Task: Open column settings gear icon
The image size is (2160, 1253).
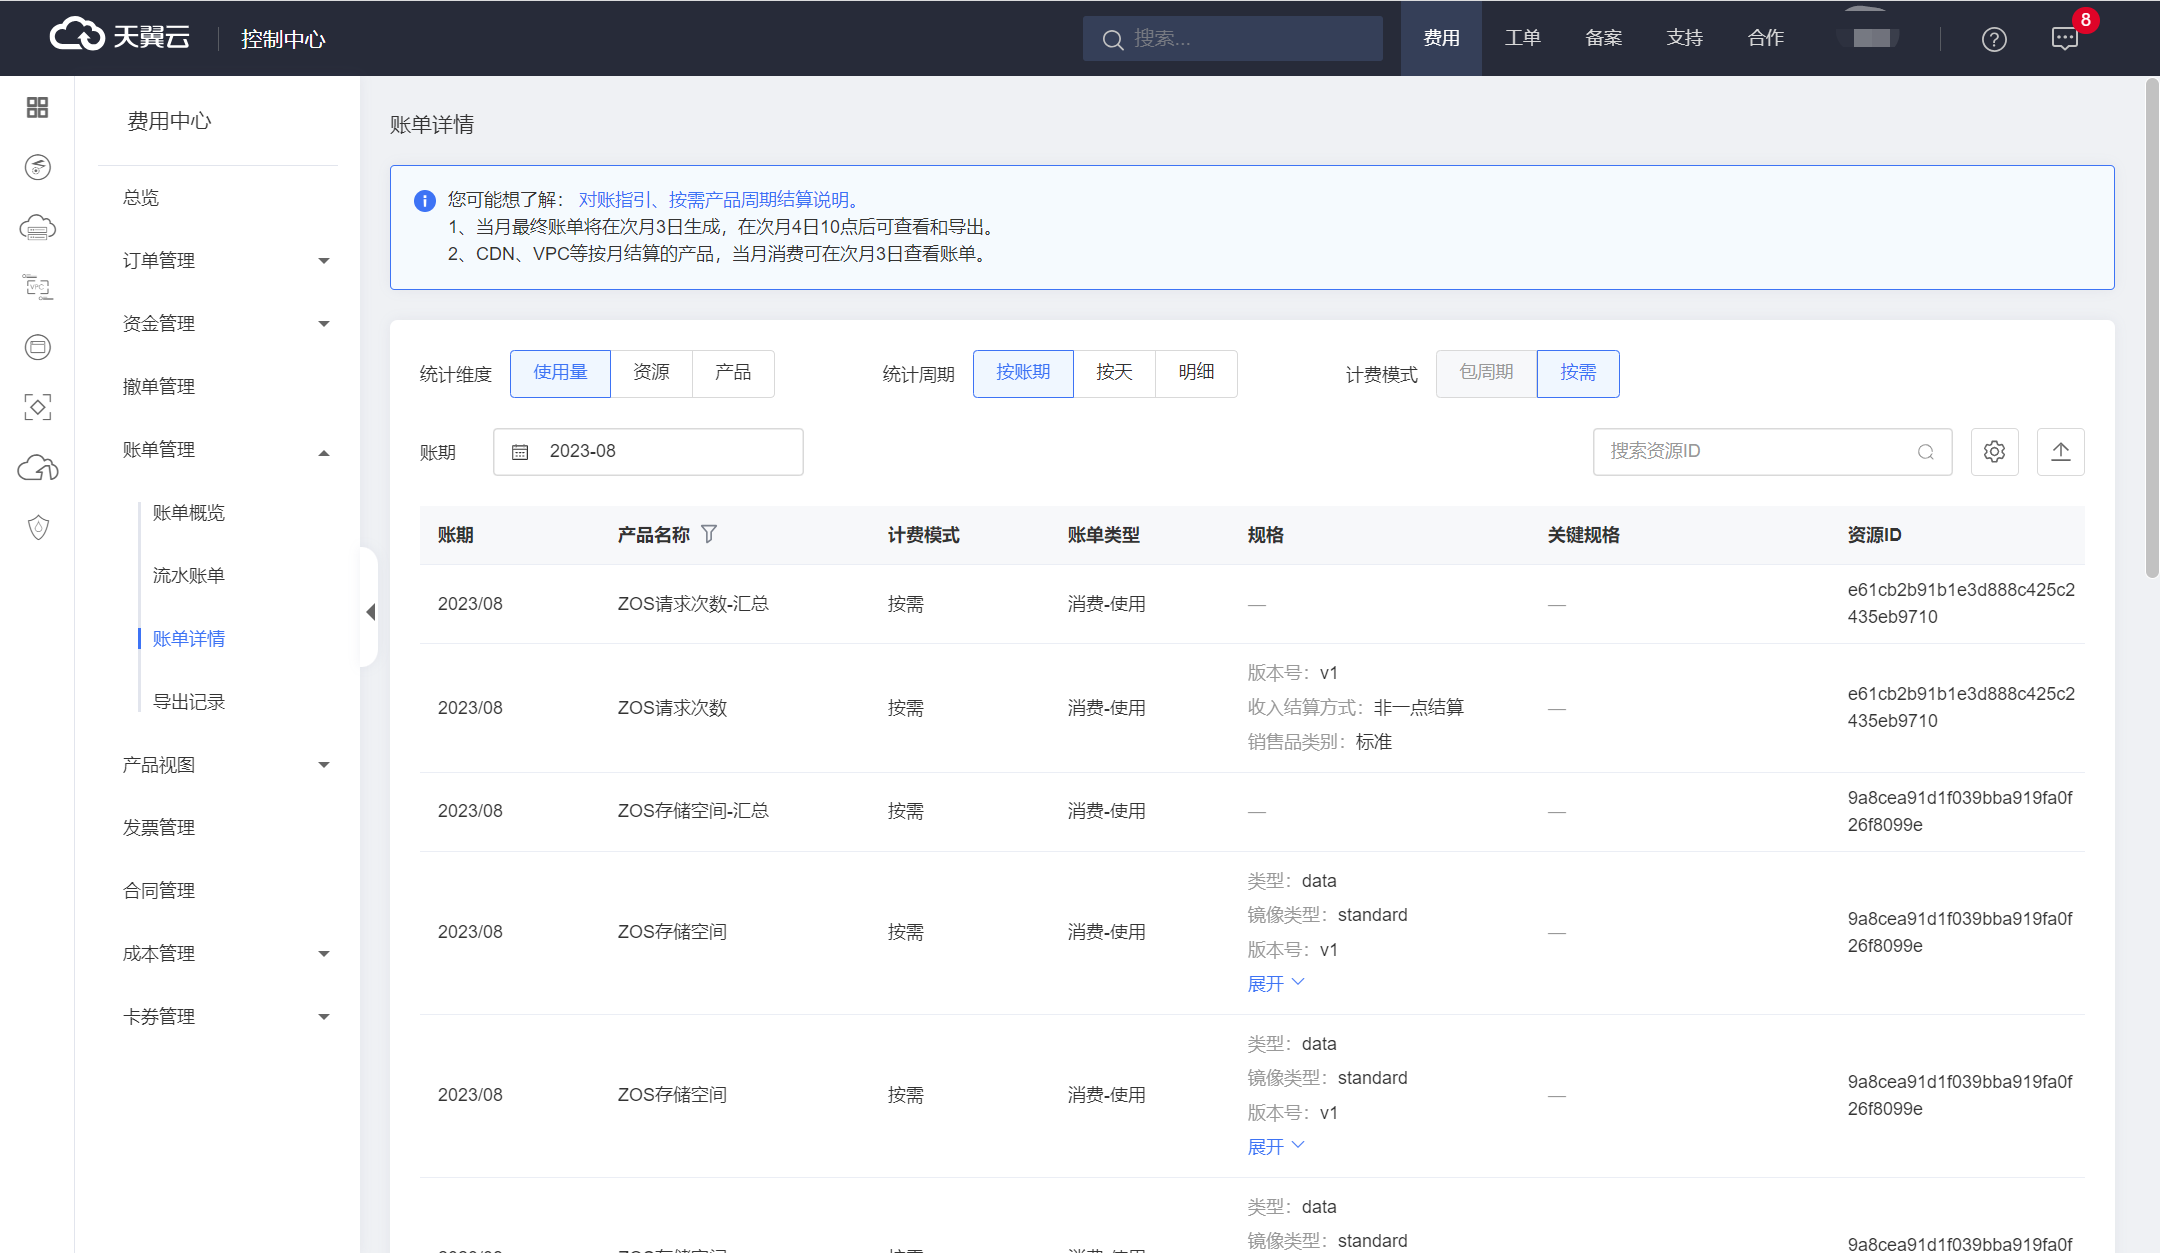Action: [1994, 452]
